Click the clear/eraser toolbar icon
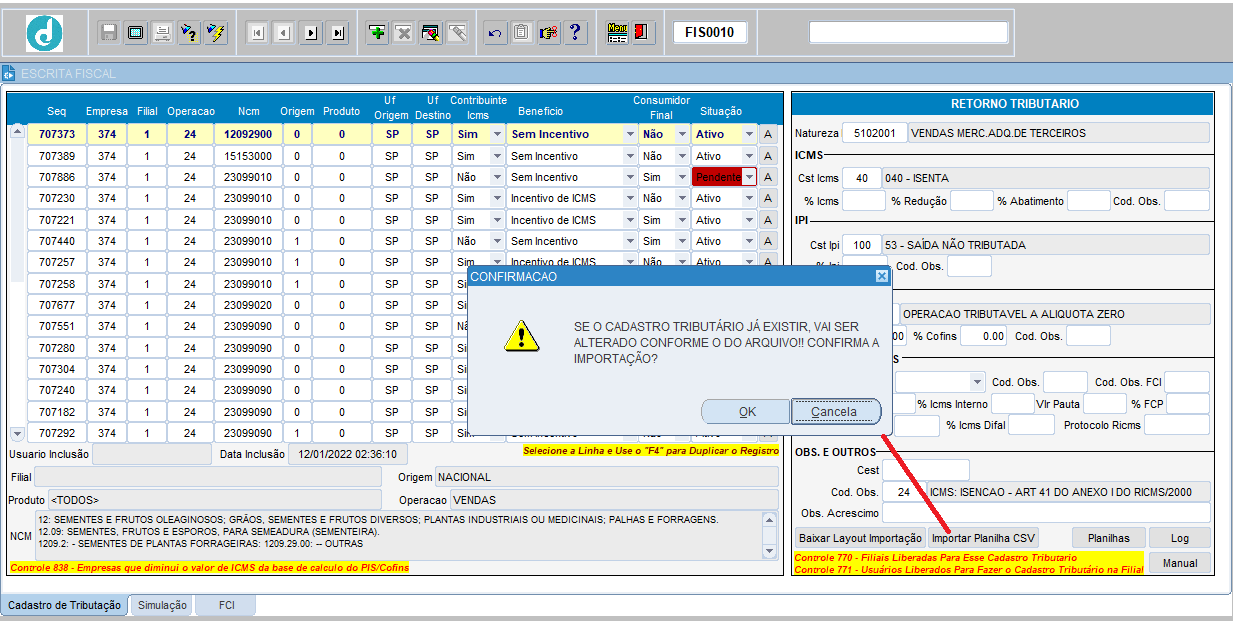 pos(458,33)
